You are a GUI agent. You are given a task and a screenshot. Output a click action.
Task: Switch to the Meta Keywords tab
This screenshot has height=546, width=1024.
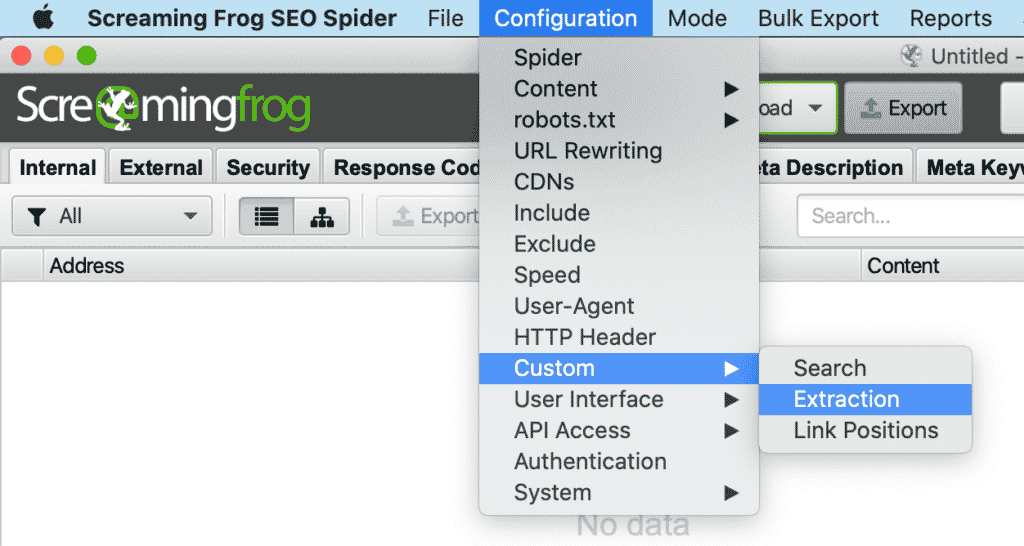pyautogui.click(x=971, y=168)
